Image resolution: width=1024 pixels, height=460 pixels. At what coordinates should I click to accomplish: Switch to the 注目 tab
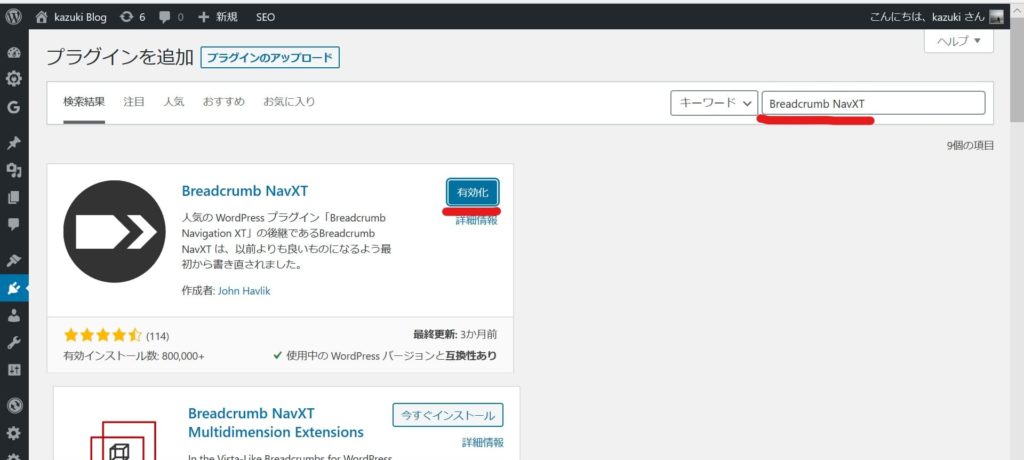click(134, 102)
